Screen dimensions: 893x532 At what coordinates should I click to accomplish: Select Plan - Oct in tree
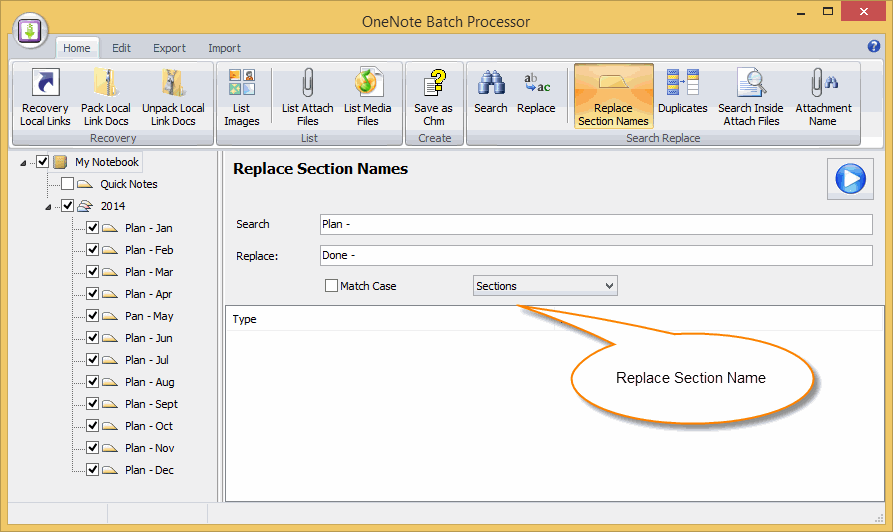[149, 426]
